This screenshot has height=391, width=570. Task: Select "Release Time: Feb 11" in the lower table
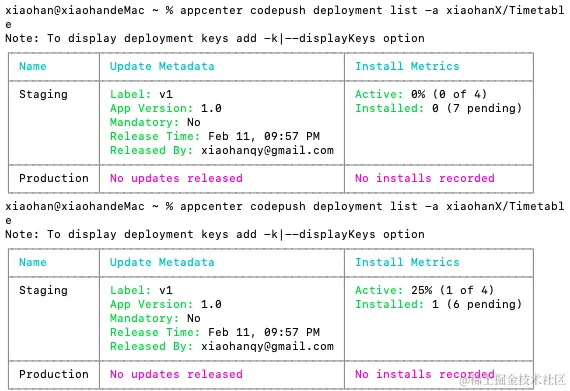pyautogui.click(x=215, y=332)
